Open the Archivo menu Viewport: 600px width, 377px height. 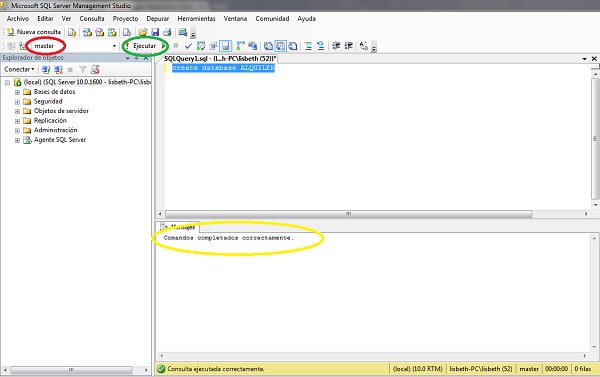[x=18, y=18]
